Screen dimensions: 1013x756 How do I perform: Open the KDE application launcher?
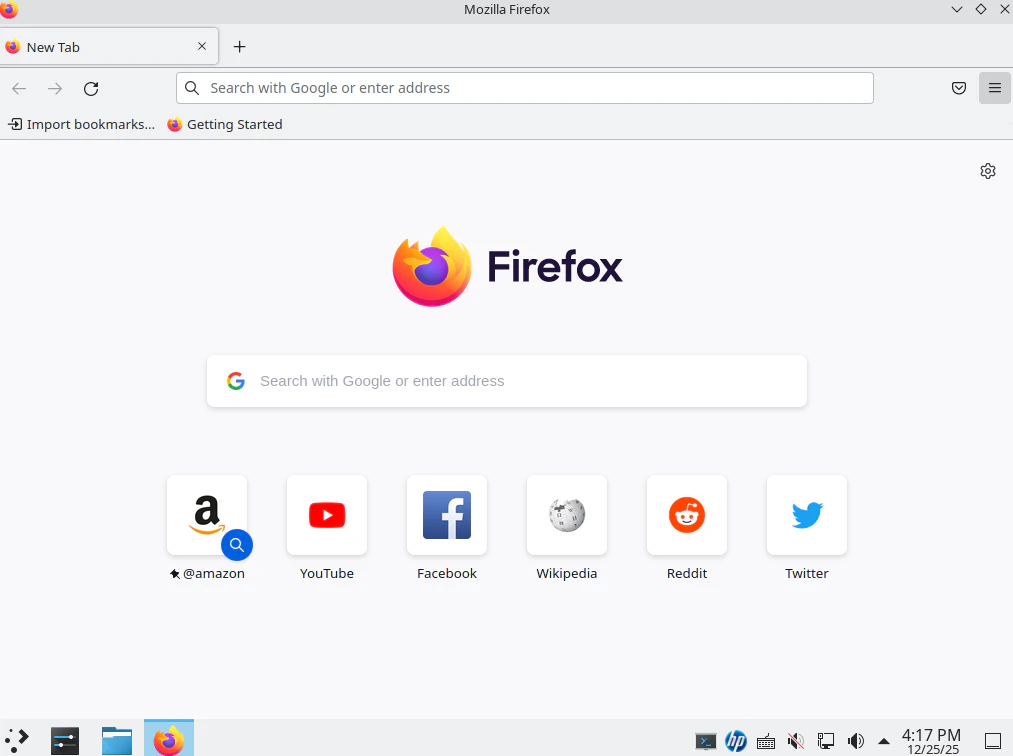[17, 739]
